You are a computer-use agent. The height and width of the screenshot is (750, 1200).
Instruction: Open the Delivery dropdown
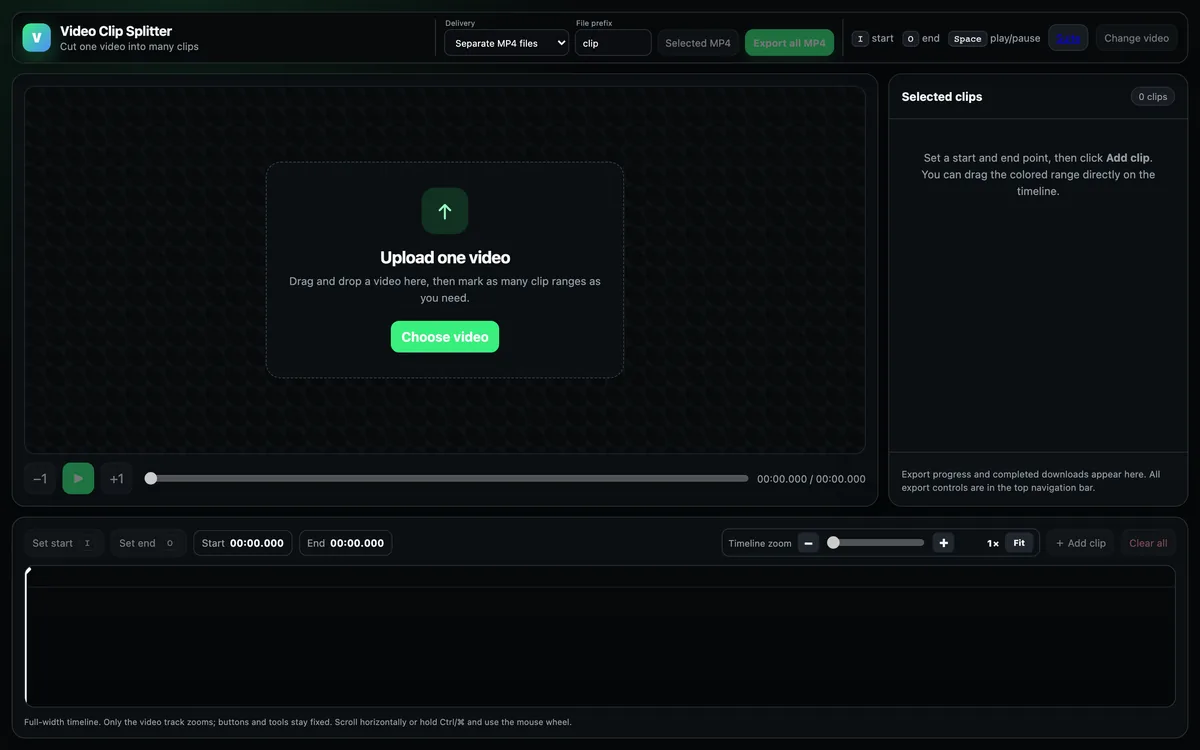tap(507, 43)
